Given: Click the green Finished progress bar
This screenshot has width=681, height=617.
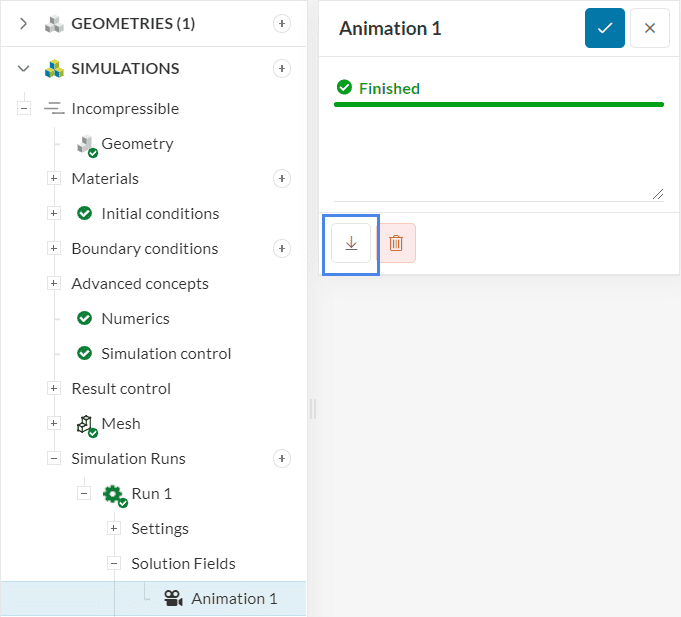Looking at the screenshot, I should (x=498, y=104).
